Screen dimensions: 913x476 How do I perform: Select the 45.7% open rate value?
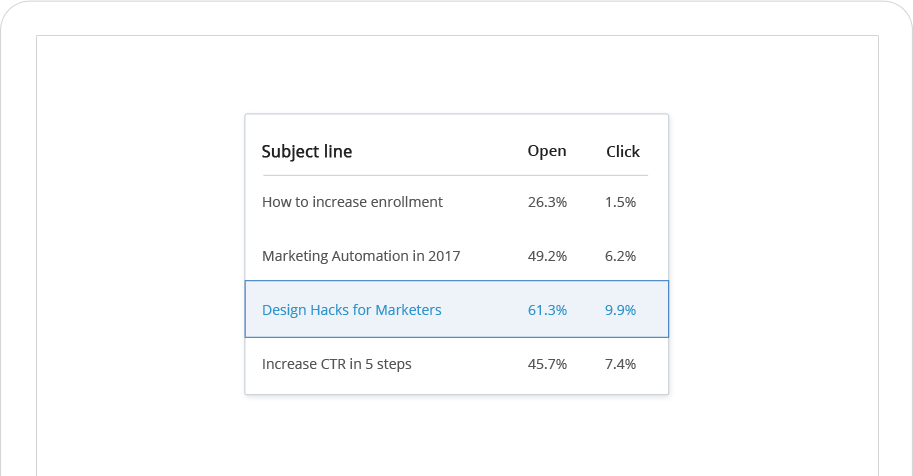(x=547, y=364)
